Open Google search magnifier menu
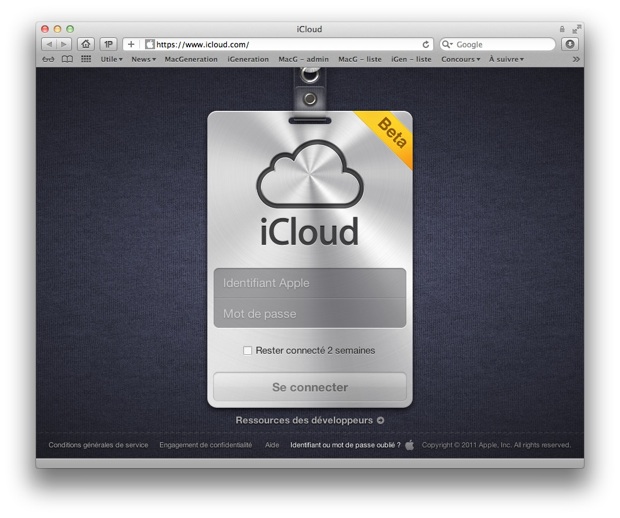This screenshot has width=620, height=518. [x=447, y=44]
